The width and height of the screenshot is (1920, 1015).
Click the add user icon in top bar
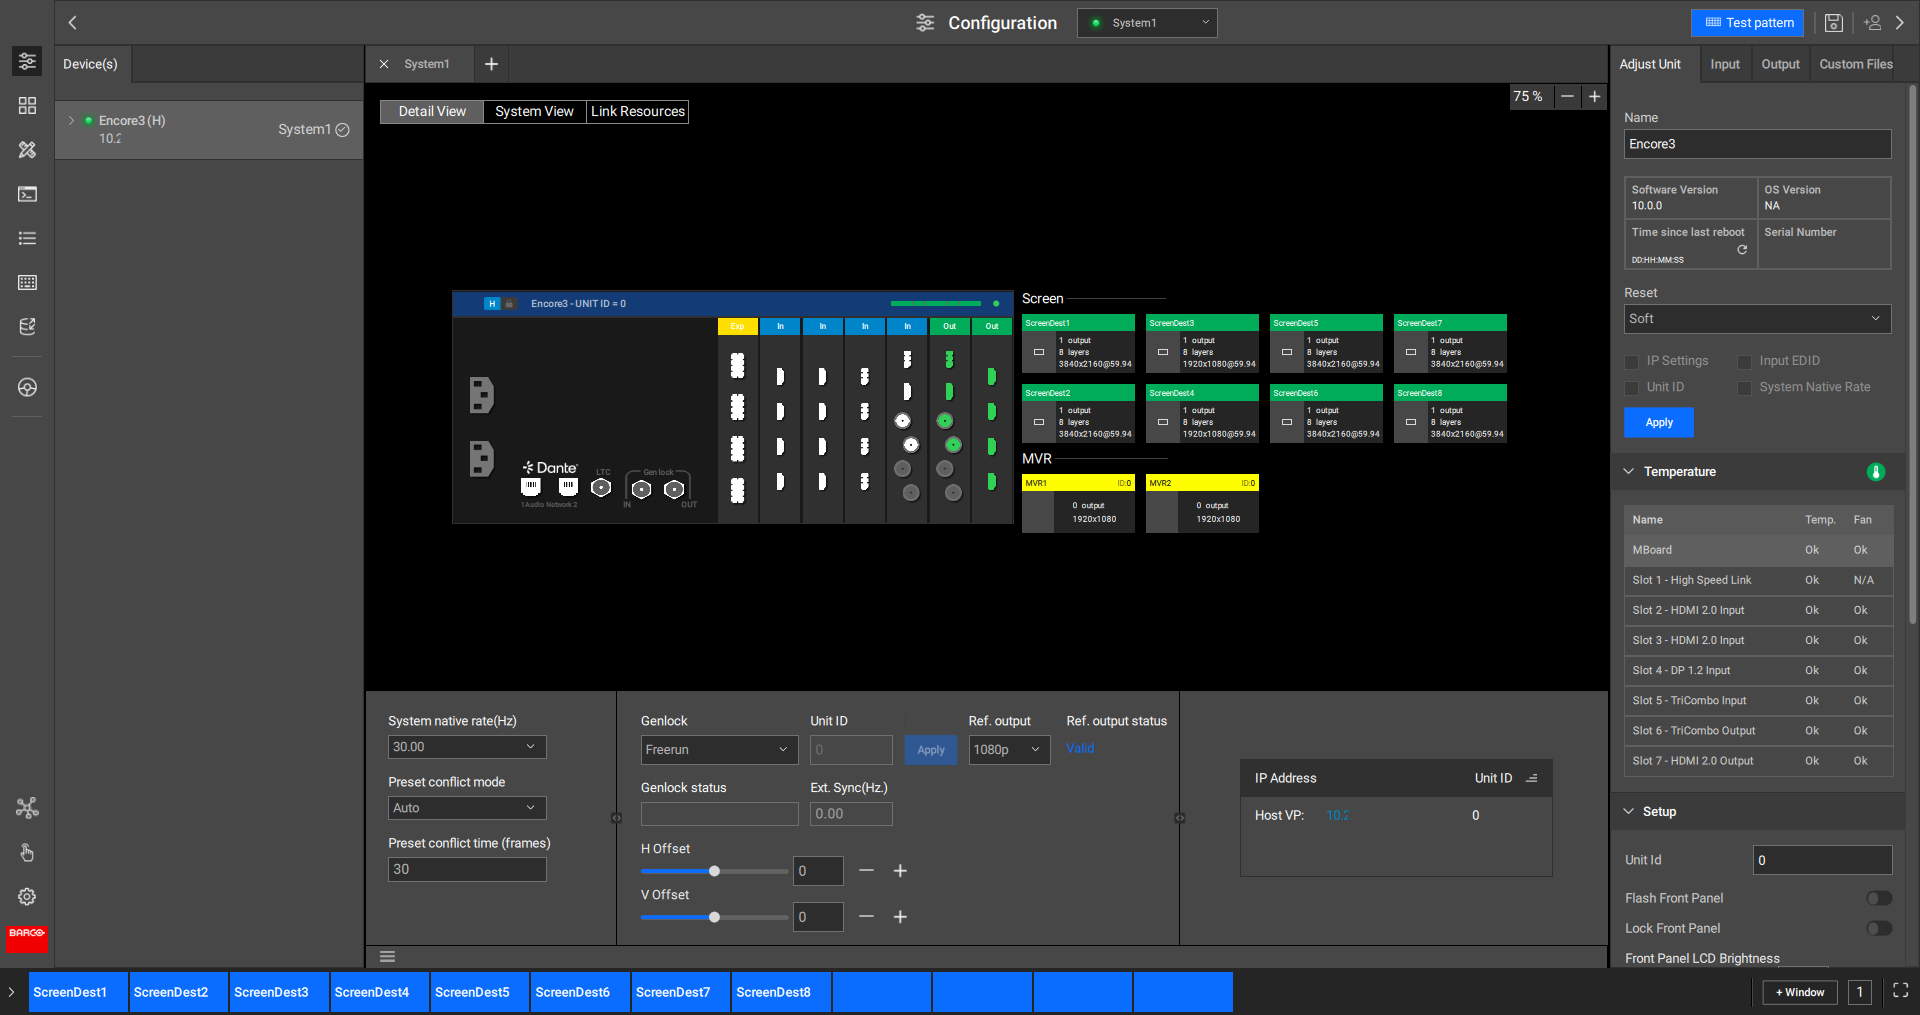coord(1872,22)
